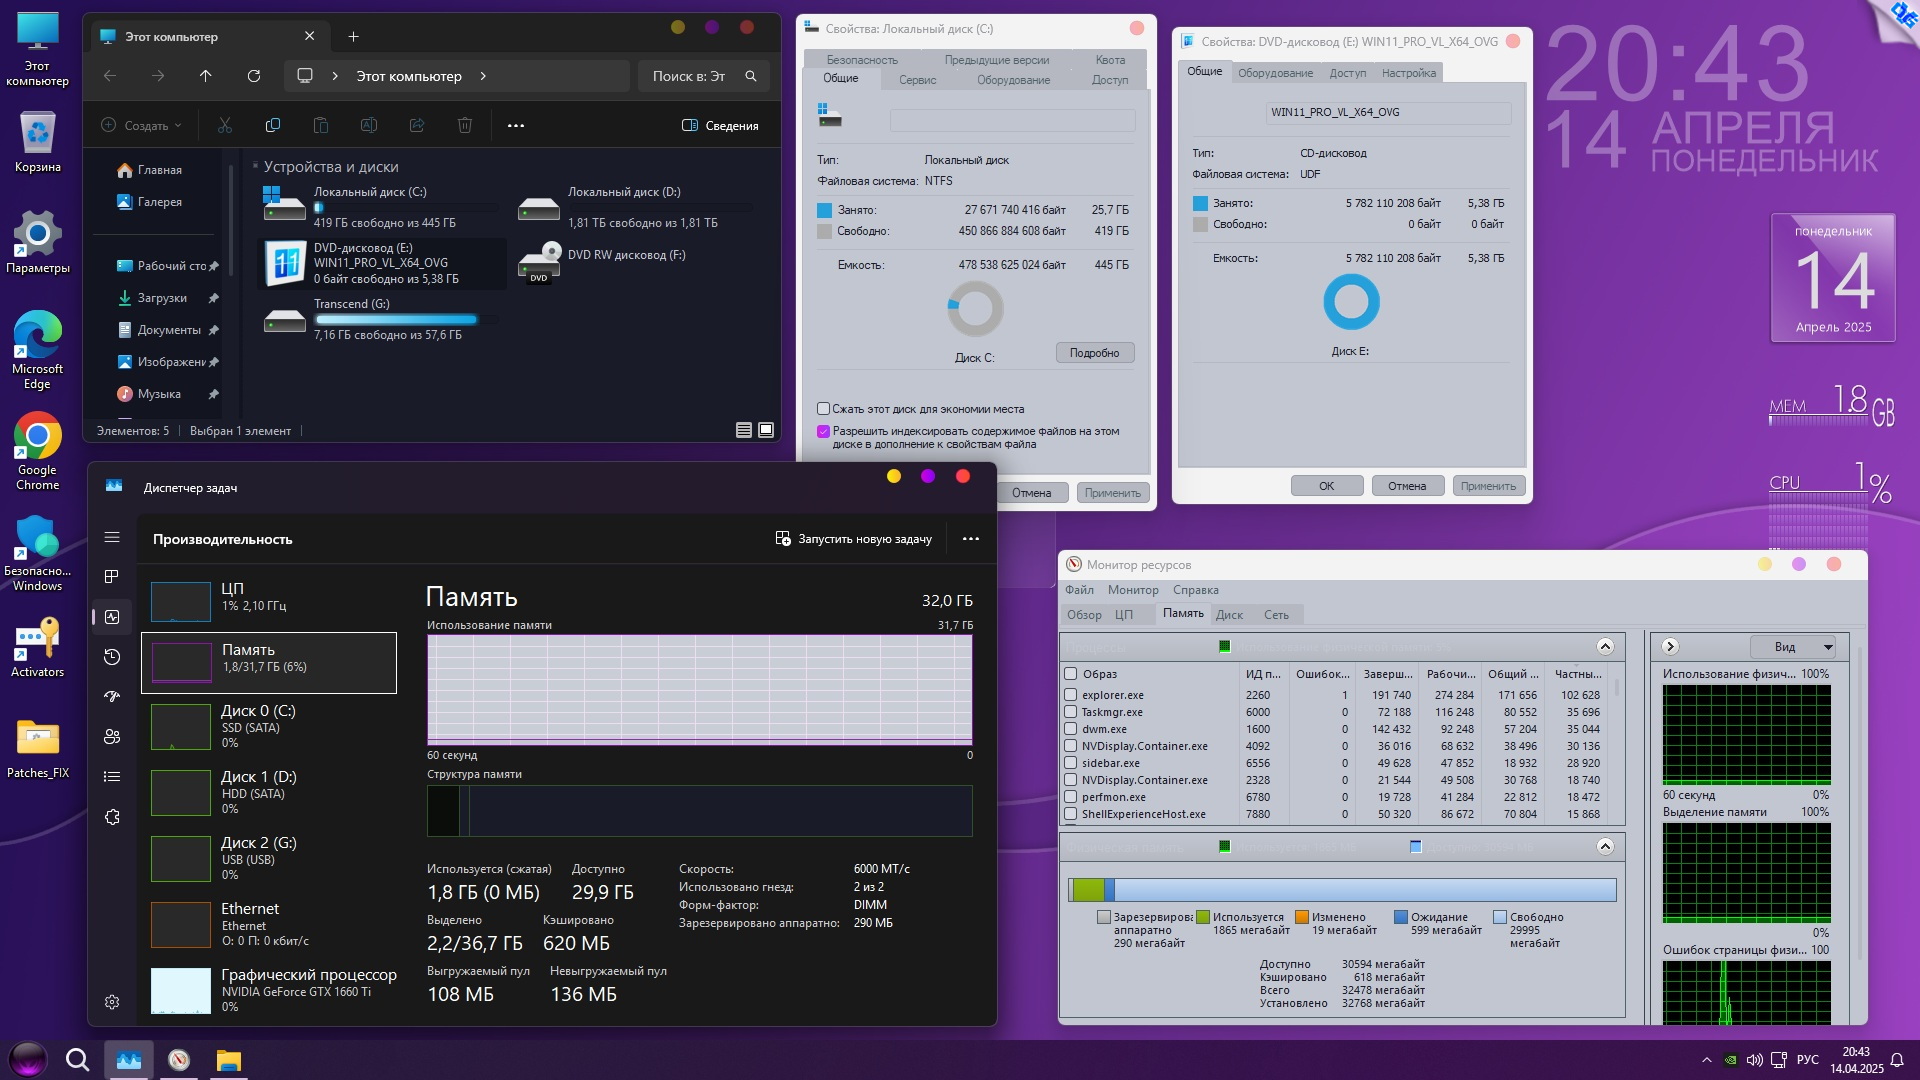
Task: Open Resource Monitor from the taskbar
Action: [179, 1060]
